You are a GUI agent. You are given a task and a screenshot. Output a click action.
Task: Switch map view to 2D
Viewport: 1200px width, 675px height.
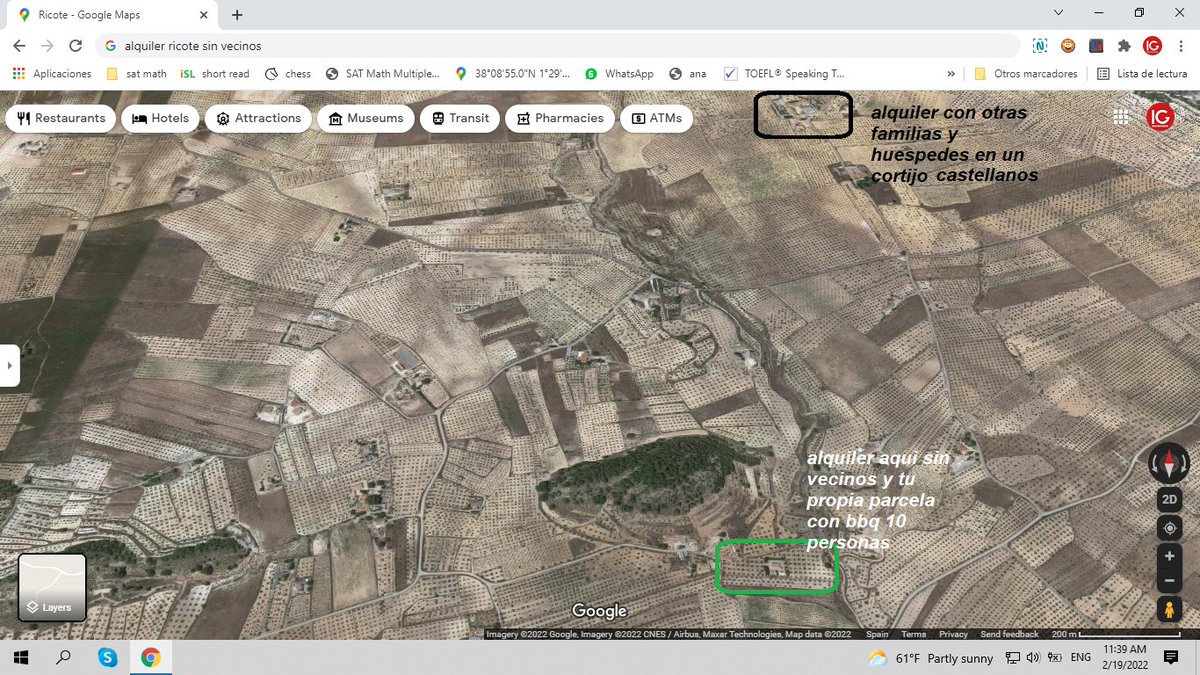[x=1169, y=500]
